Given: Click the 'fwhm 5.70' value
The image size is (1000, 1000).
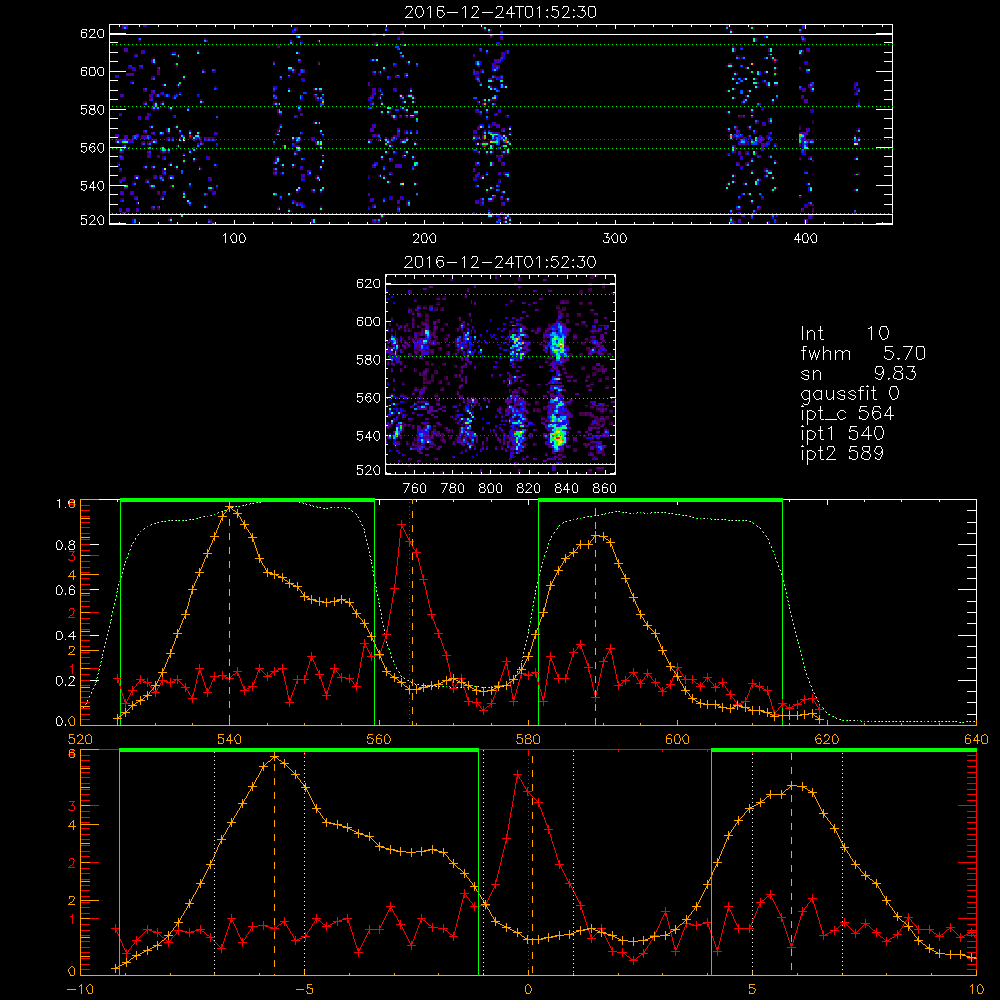Looking at the screenshot, I should click(863, 353).
